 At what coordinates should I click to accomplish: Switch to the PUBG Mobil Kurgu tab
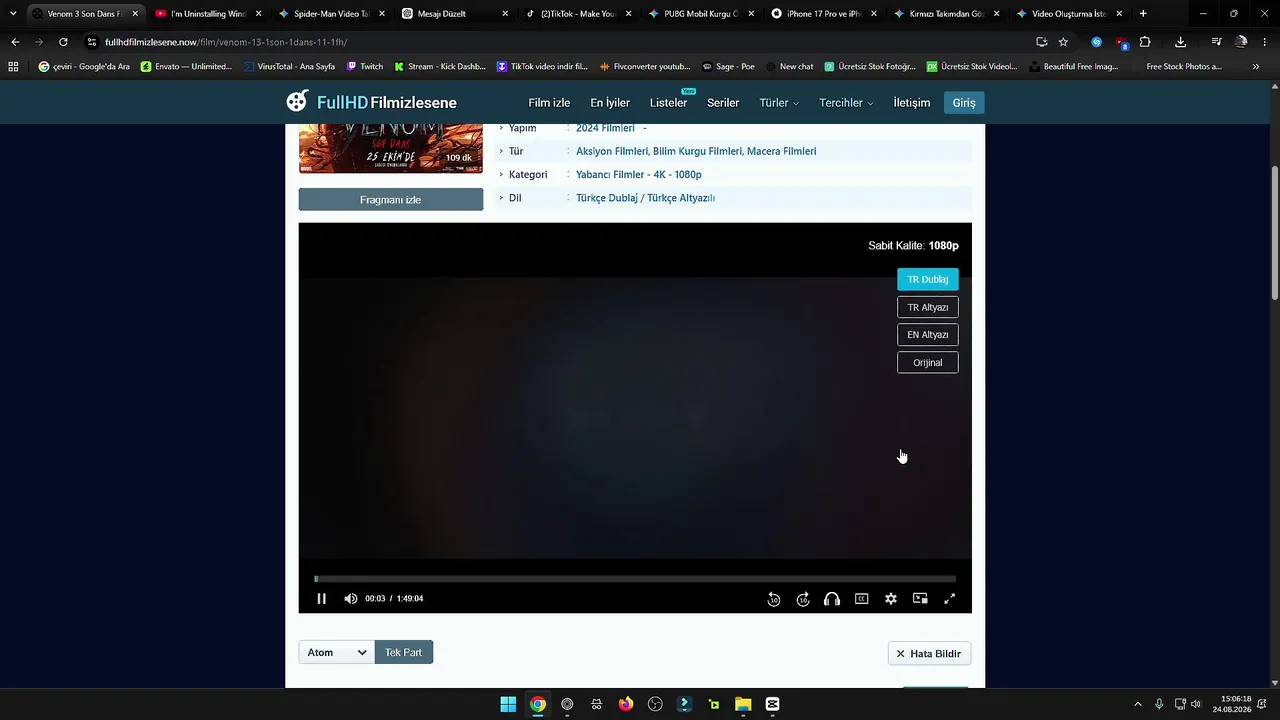[699, 14]
